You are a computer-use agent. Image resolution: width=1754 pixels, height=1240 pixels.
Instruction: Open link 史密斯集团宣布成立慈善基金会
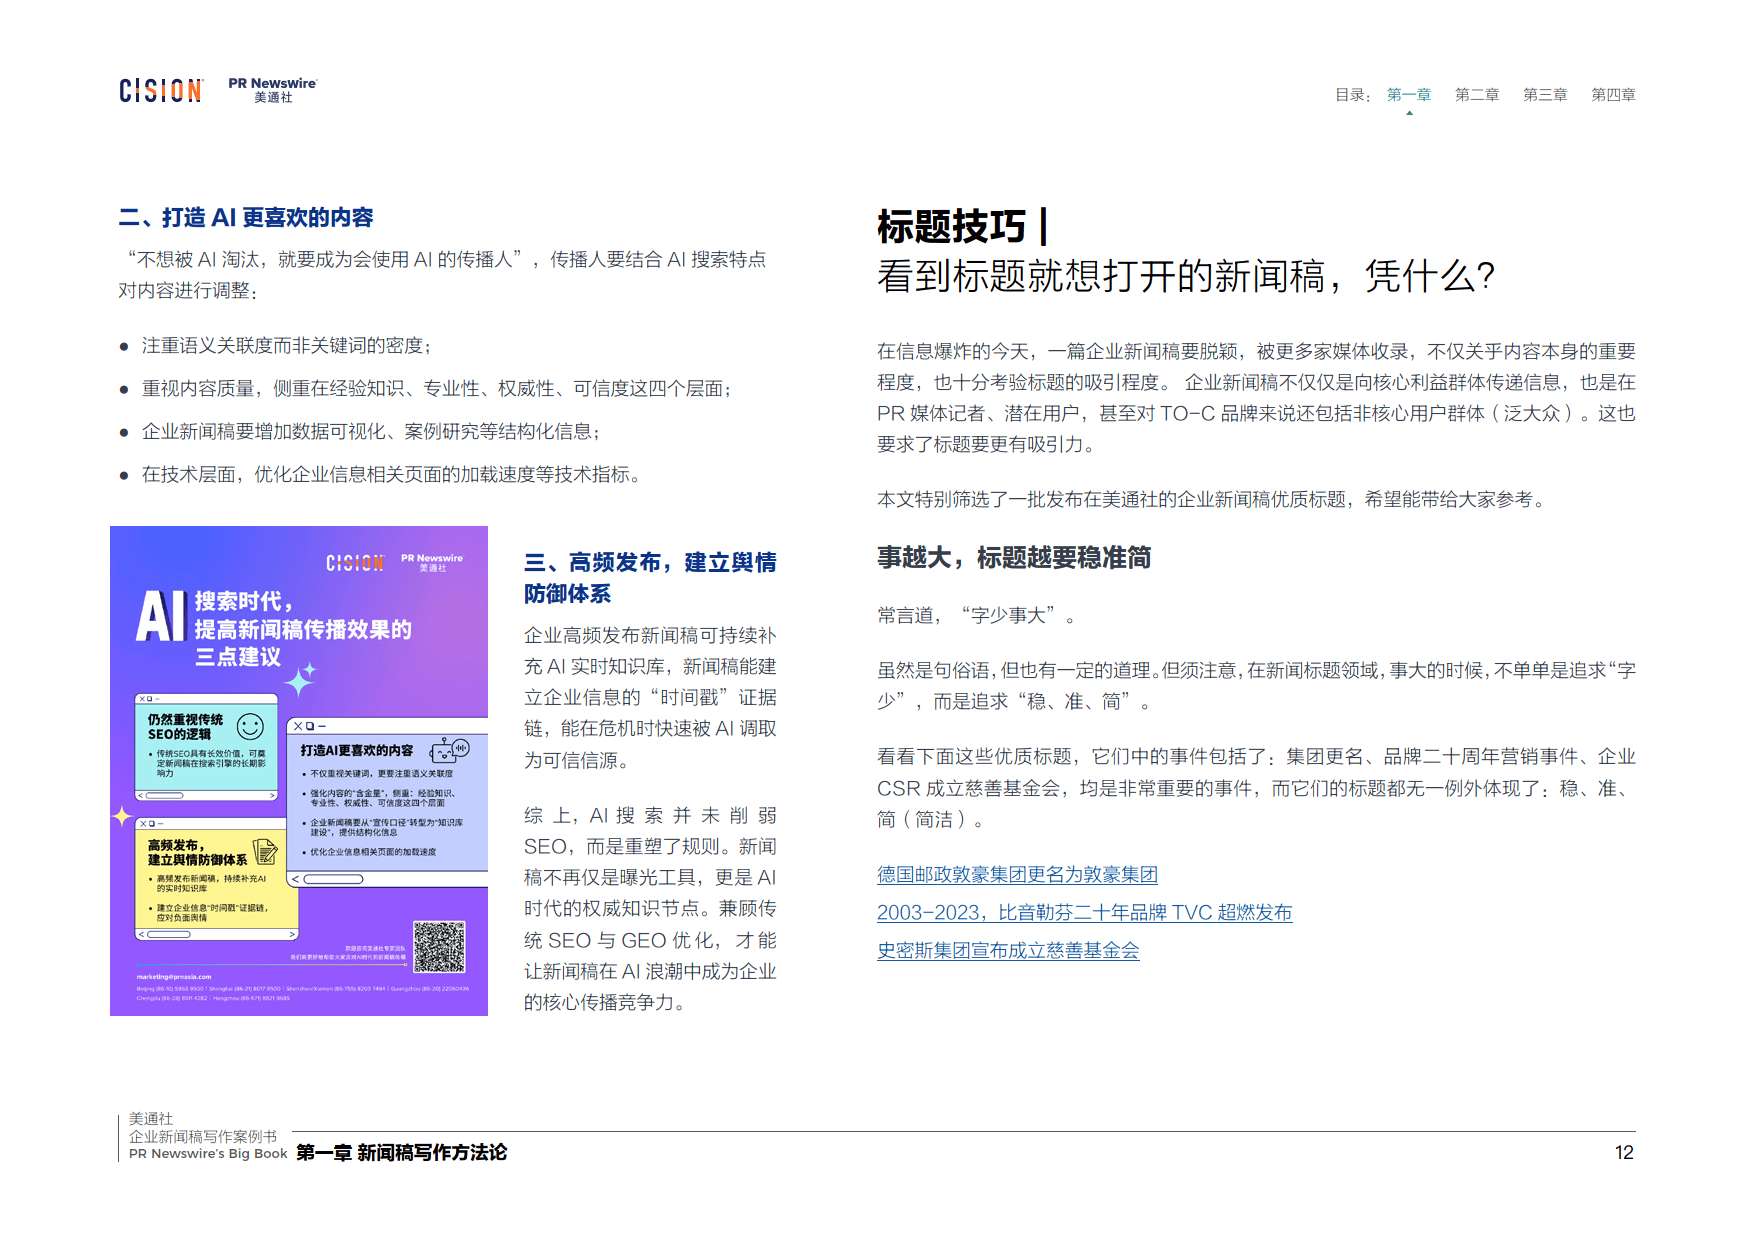[x=1008, y=951]
